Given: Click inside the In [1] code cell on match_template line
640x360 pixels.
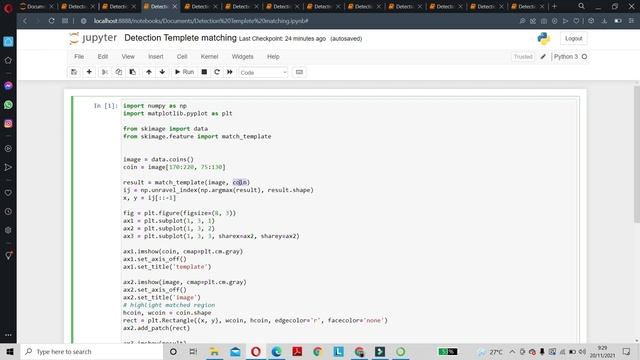Looking at the screenshot, I should click(x=186, y=182).
